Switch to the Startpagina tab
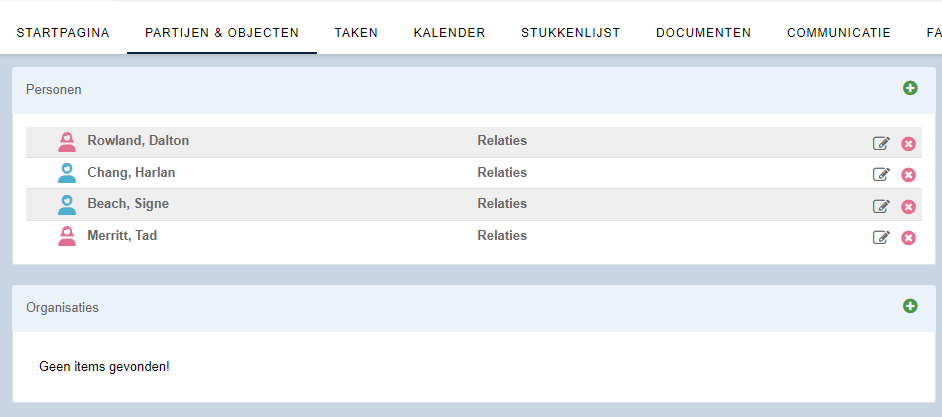Image resolution: width=942 pixels, height=417 pixels. click(63, 33)
